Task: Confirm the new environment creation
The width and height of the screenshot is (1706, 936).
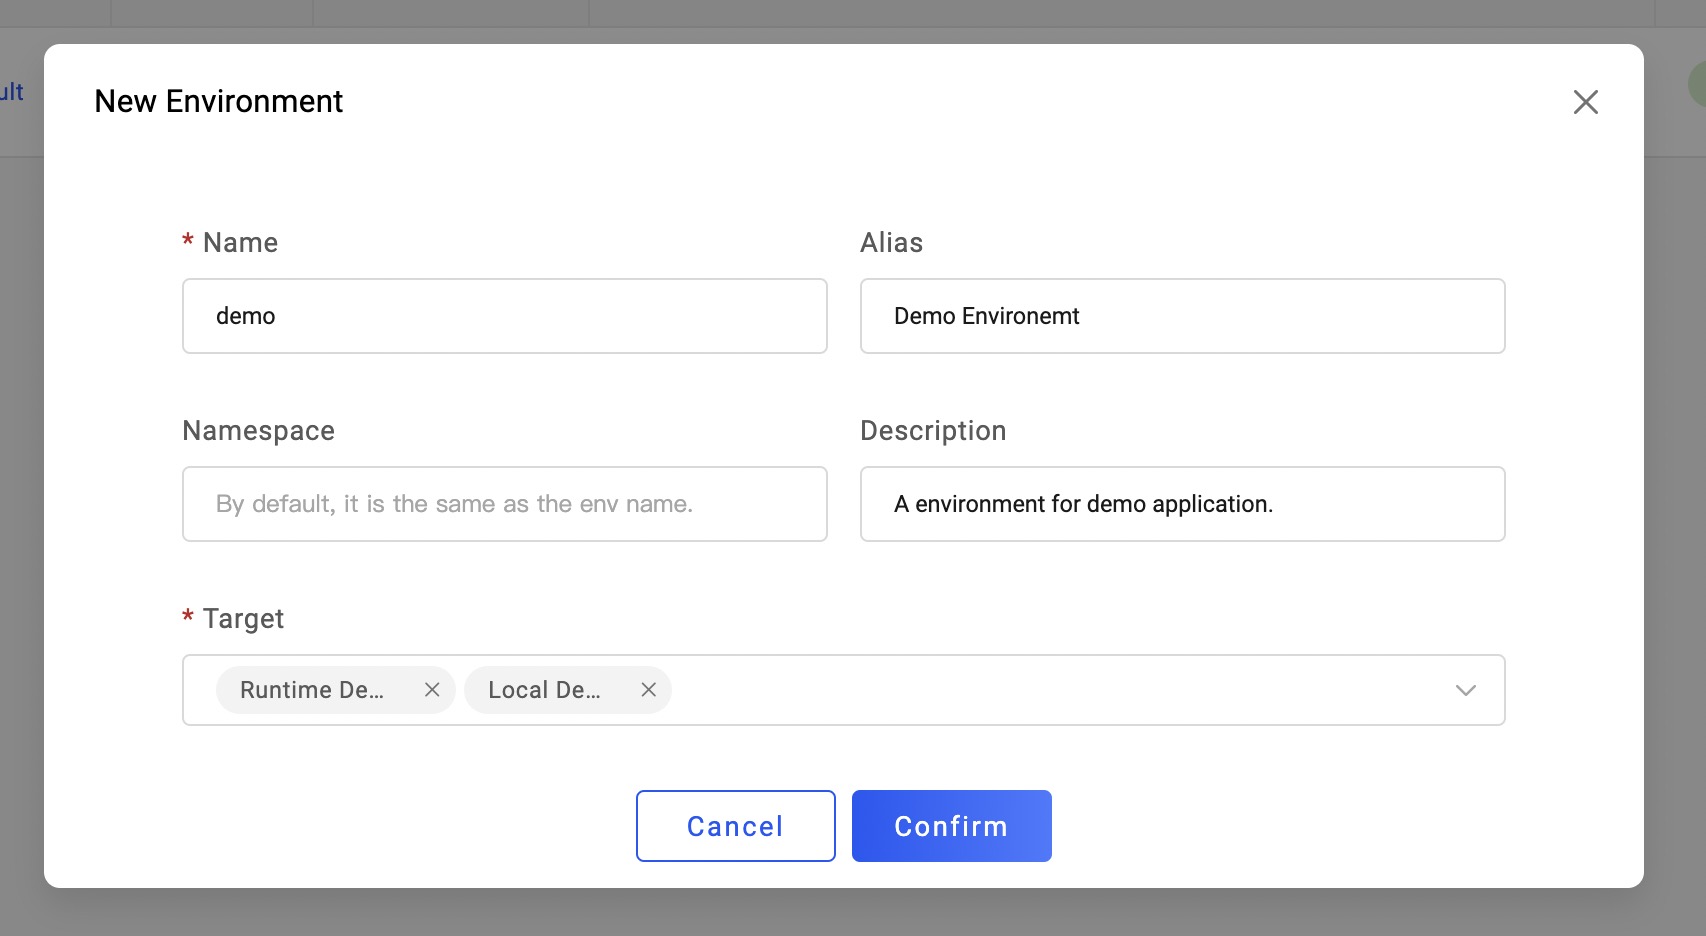Action: pyautogui.click(x=951, y=826)
